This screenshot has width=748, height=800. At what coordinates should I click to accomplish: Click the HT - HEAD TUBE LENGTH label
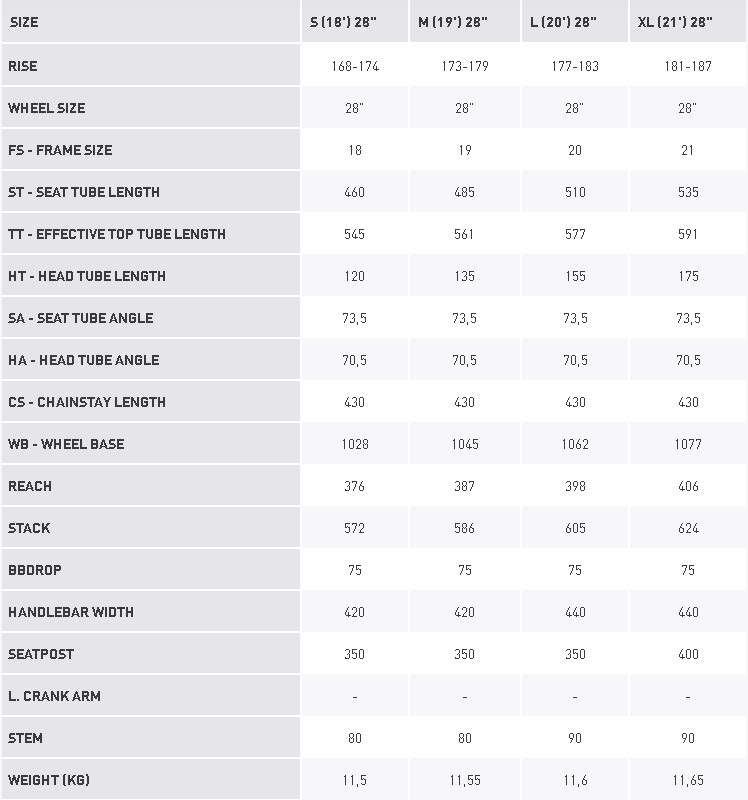tap(87, 276)
